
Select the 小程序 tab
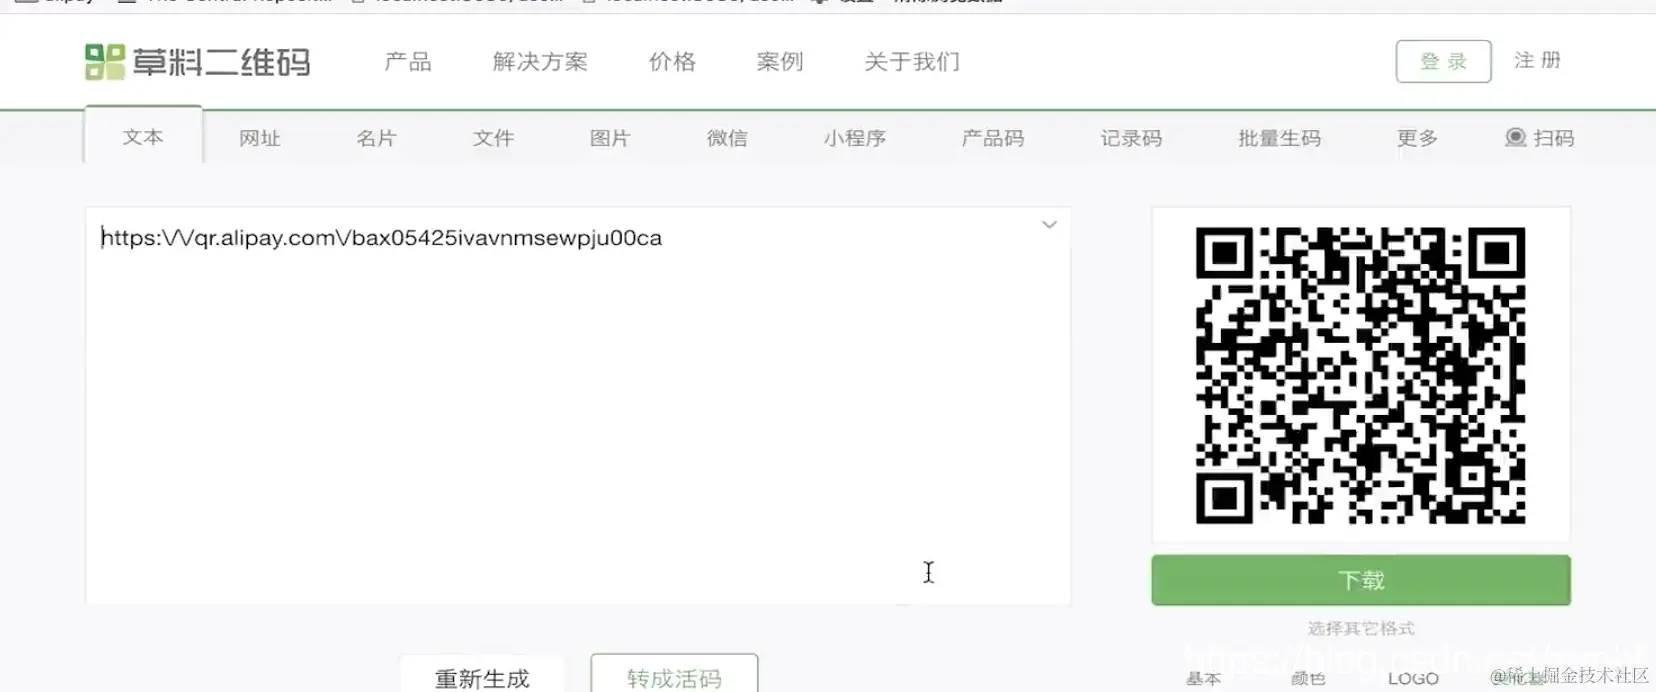(855, 138)
